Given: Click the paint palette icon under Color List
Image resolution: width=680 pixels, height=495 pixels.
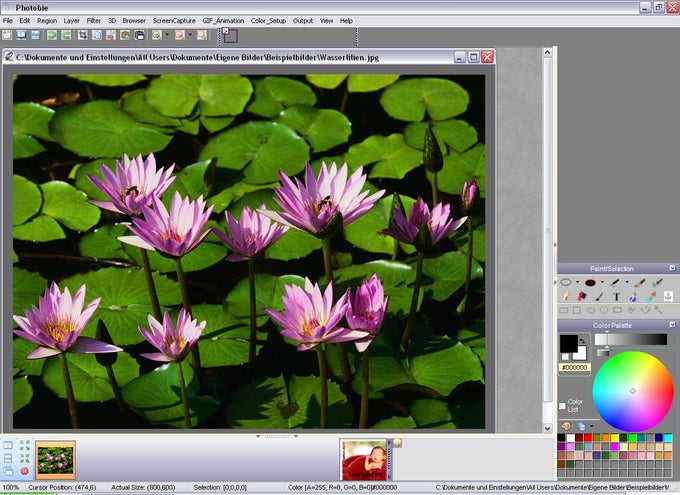Looking at the screenshot, I should [x=566, y=426].
